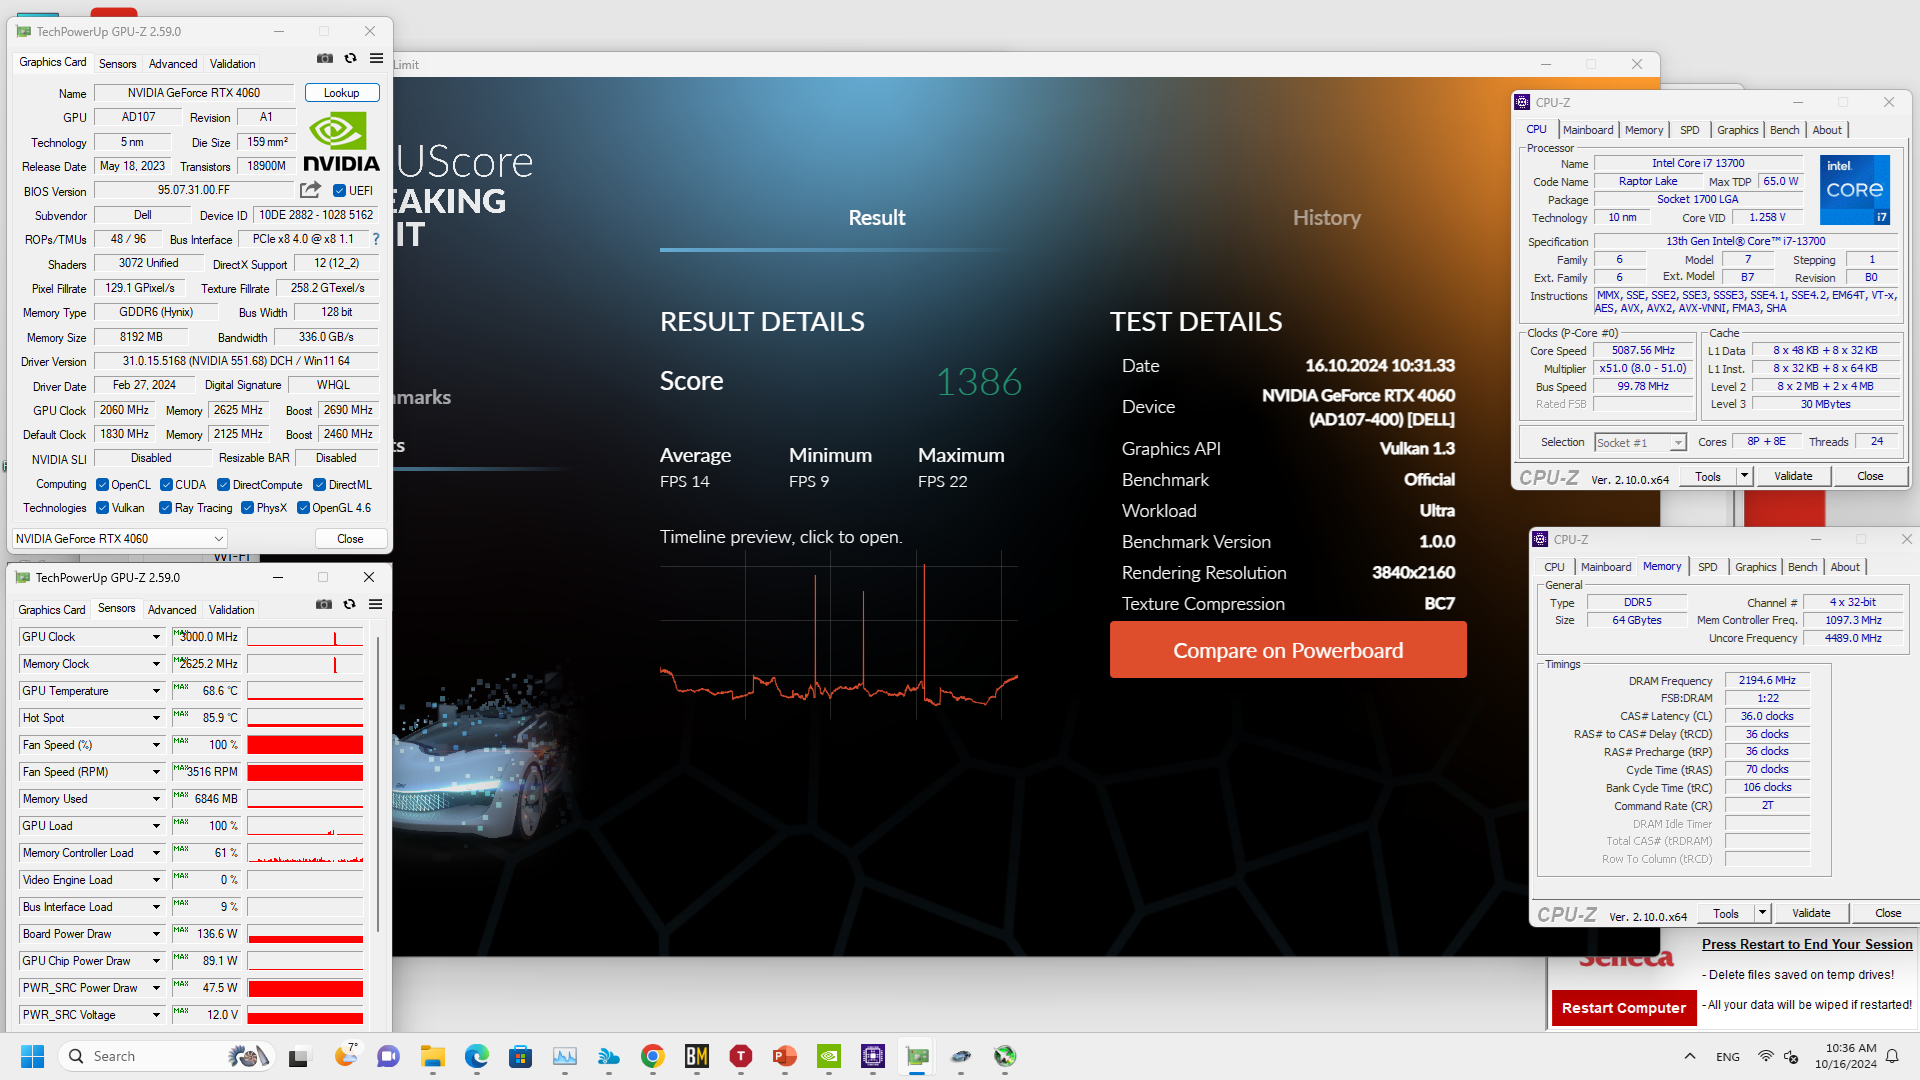Open the Tools dropdown arrow in CPU-Z Memory window
This screenshot has height=1080, width=1920.
click(1762, 913)
